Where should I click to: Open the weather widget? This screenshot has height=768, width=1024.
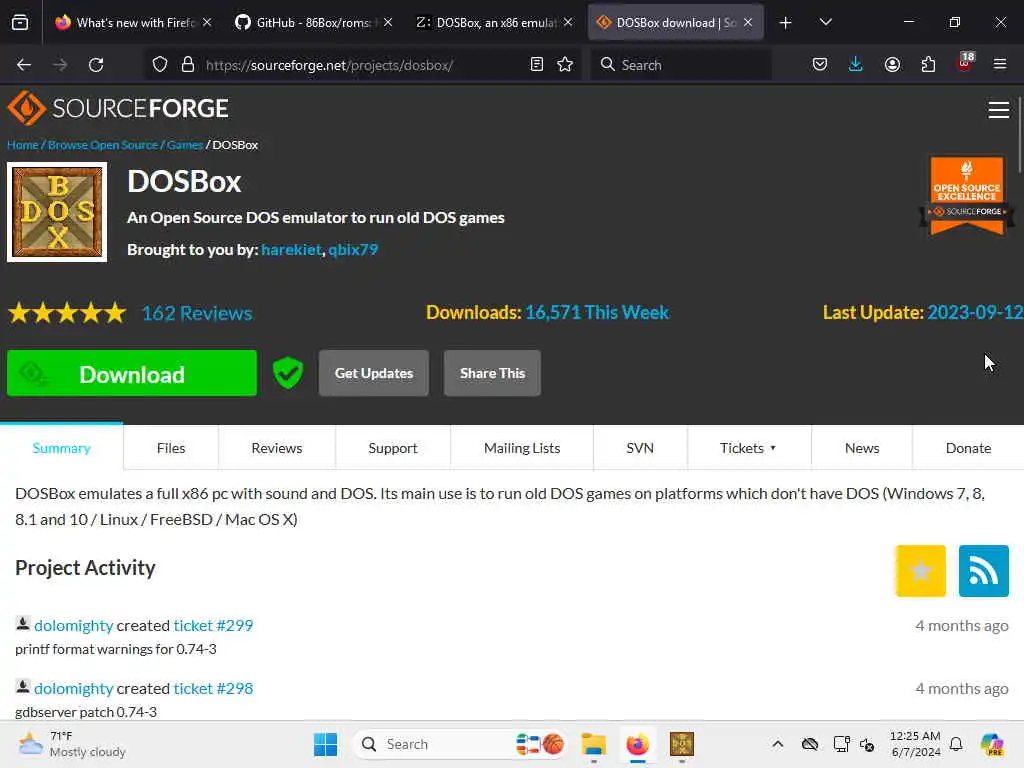pyautogui.click(x=72, y=744)
